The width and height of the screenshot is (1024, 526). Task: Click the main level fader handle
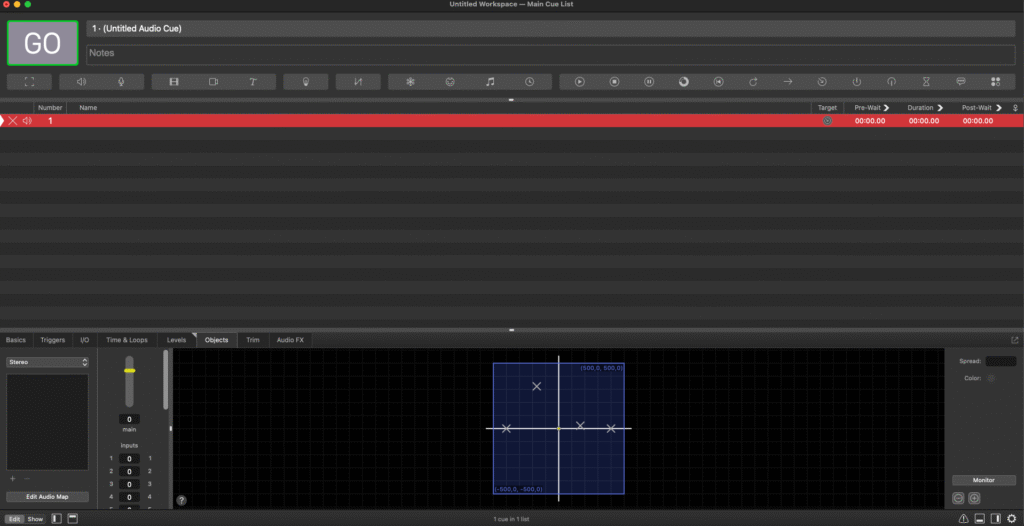tap(129, 371)
